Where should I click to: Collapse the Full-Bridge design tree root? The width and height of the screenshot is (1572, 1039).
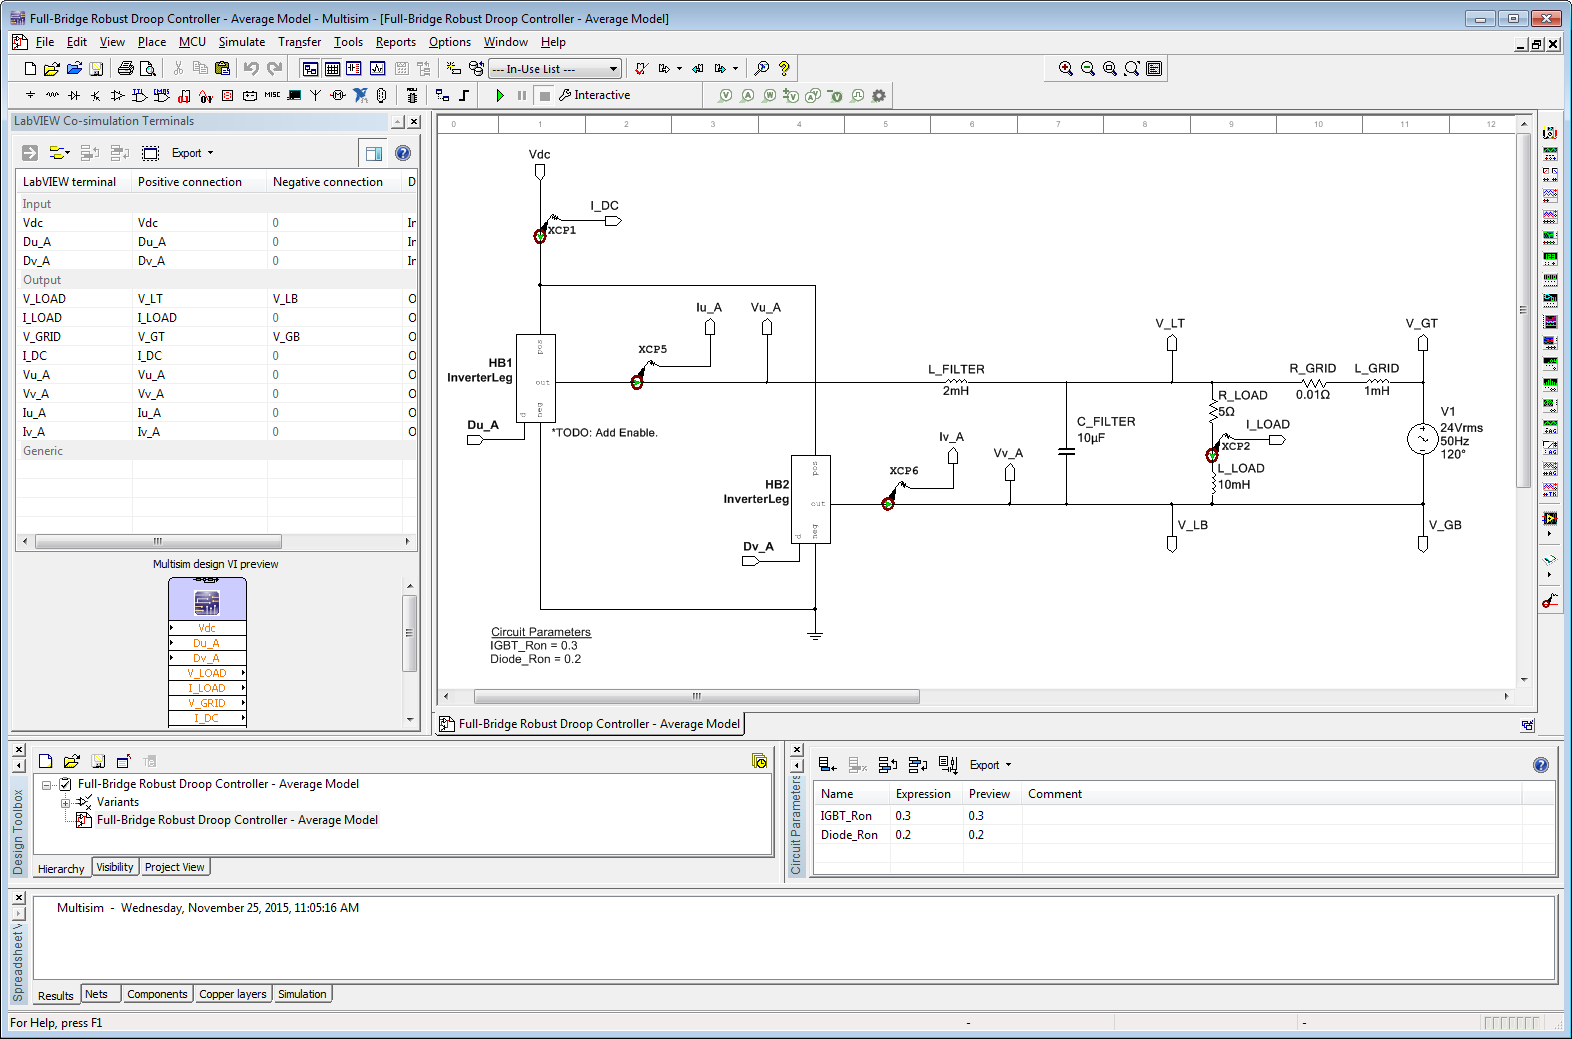pyautogui.click(x=47, y=785)
